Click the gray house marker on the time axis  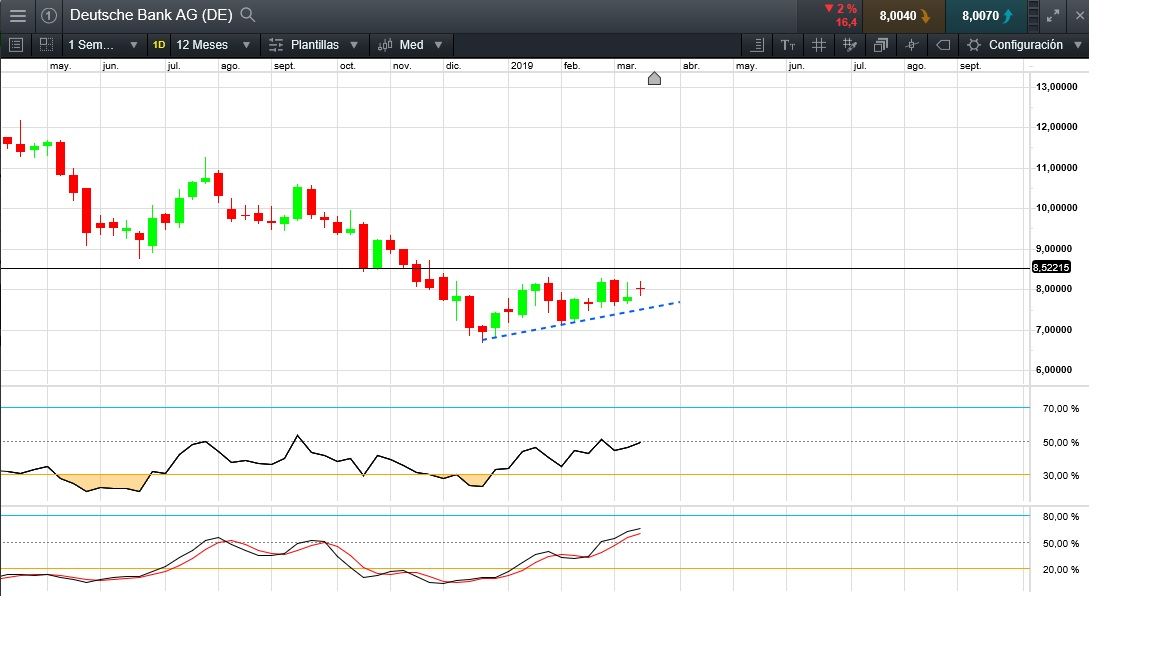point(655,79)
